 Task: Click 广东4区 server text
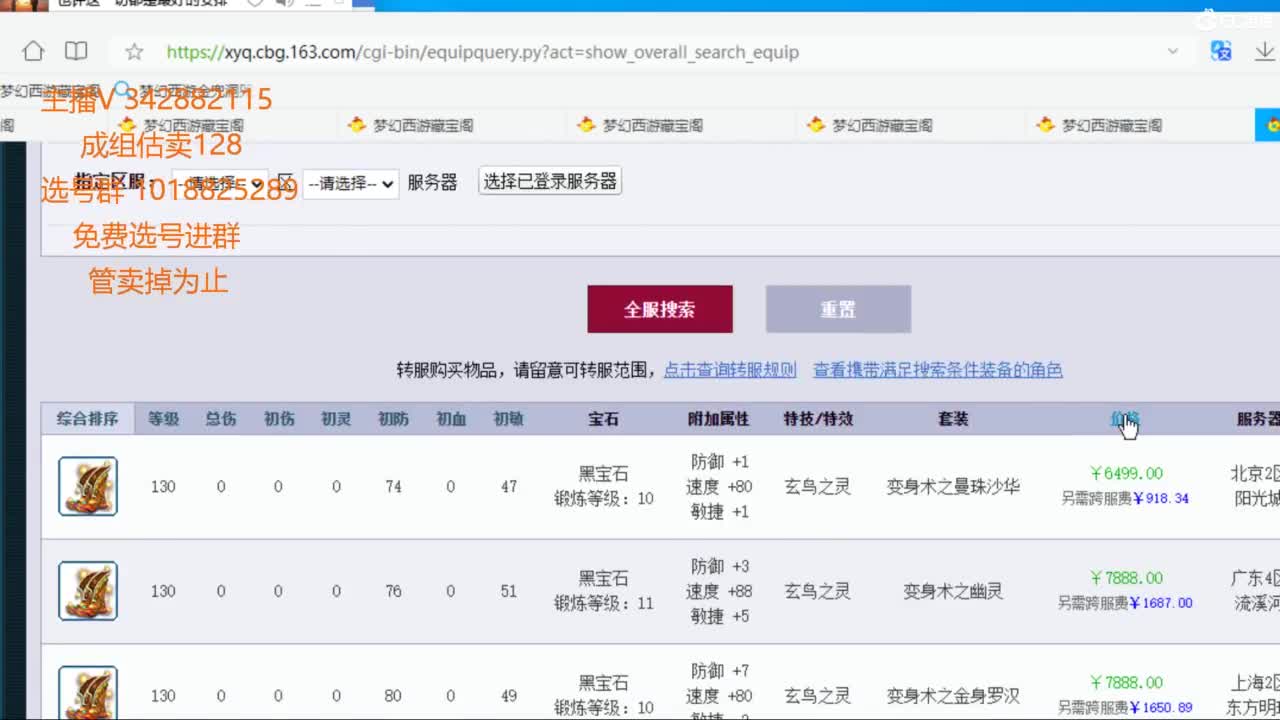pos(1255,578)
